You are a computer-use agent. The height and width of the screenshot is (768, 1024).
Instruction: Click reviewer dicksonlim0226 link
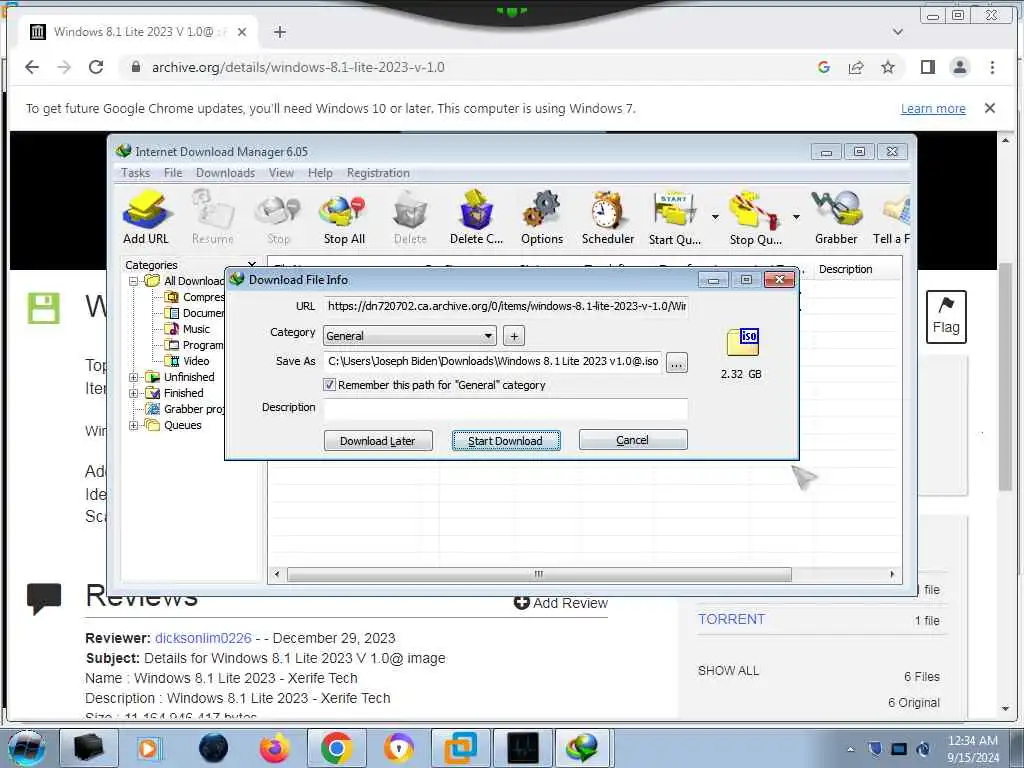[x=203, y=638]
